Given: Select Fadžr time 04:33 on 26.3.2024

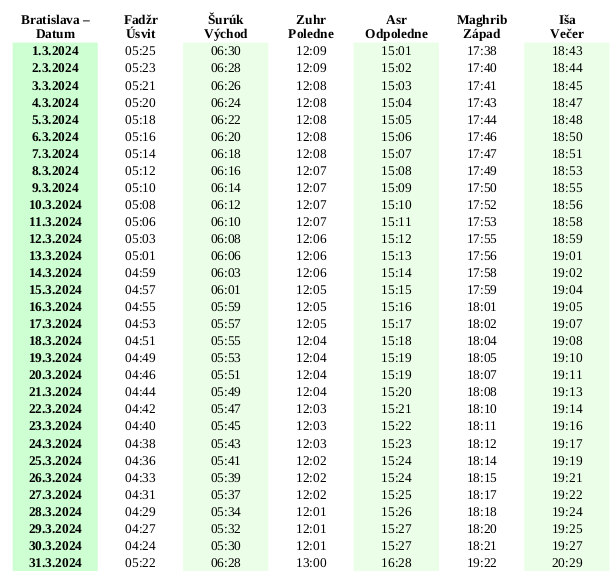Looking at the screenshot, I should pyautogui.click(x=140, y=478).
